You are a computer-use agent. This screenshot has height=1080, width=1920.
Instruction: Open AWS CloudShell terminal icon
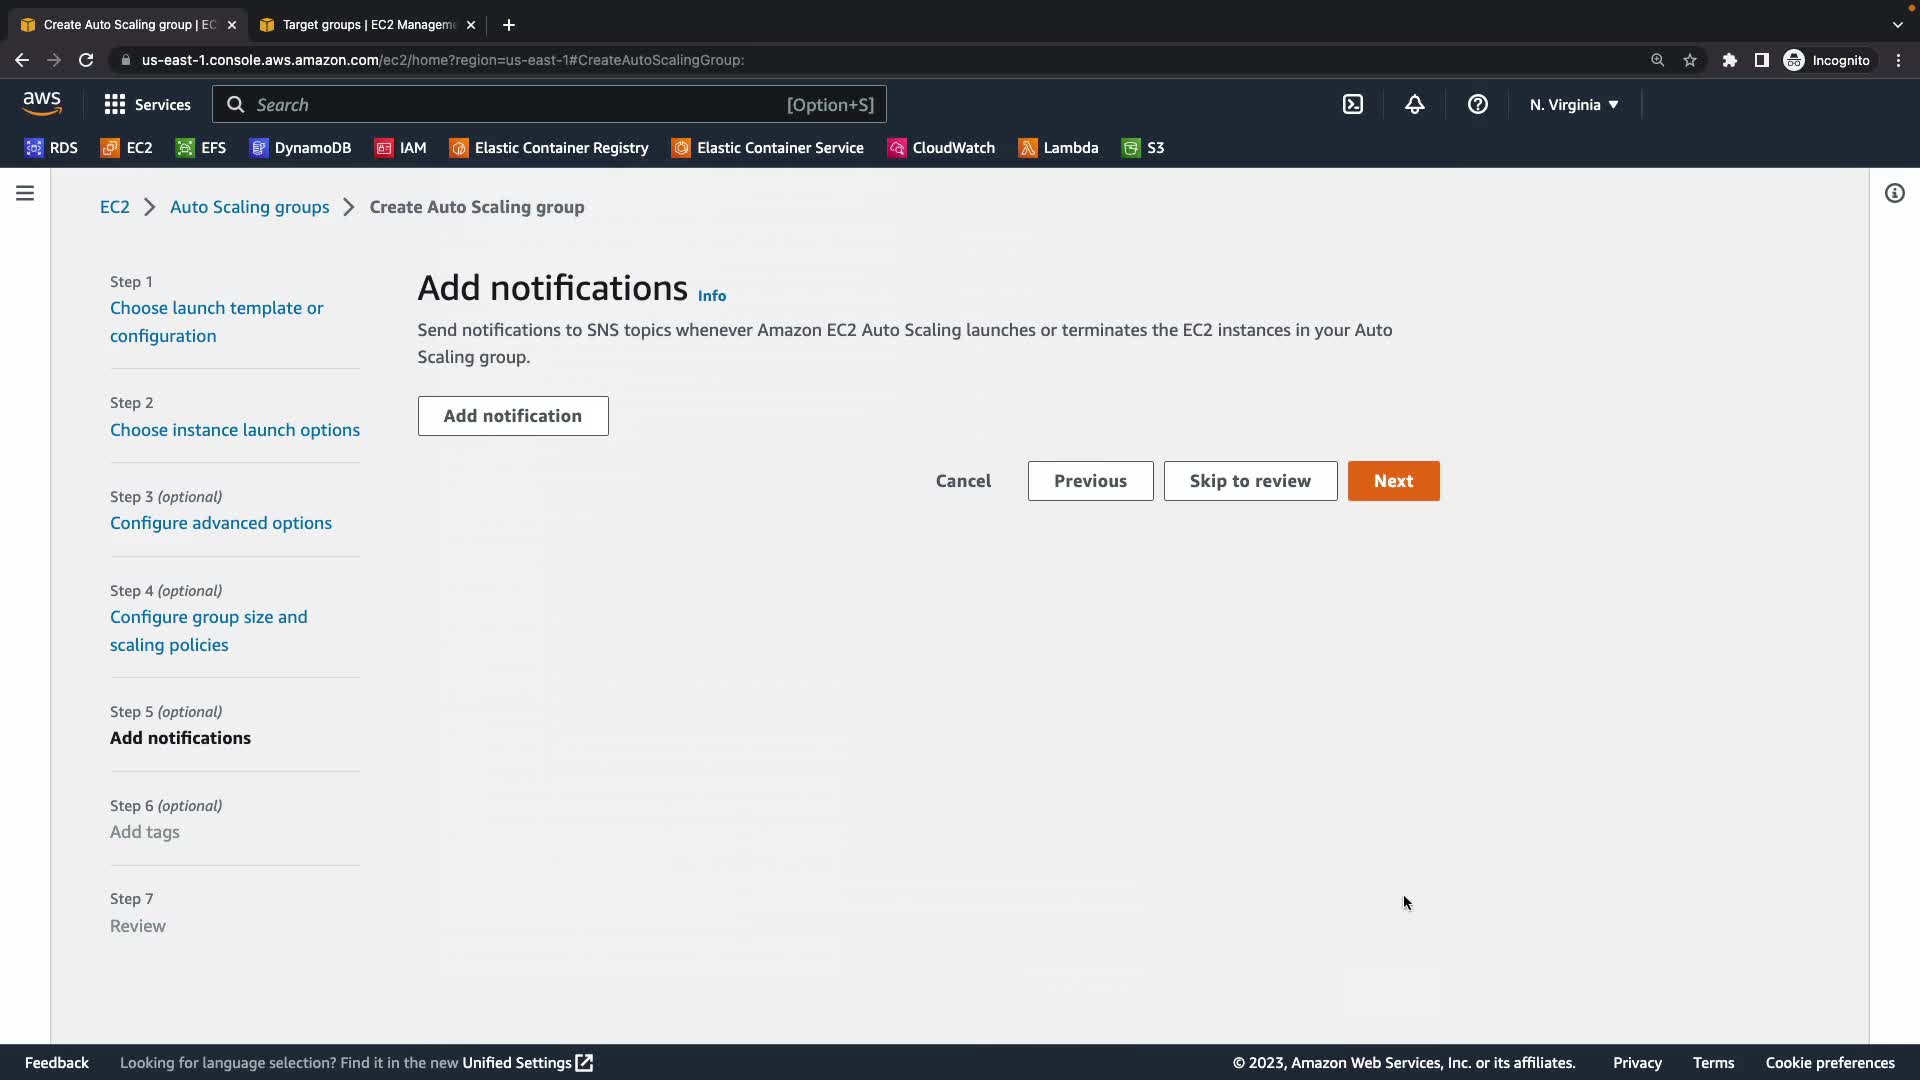click(1352, 104)
